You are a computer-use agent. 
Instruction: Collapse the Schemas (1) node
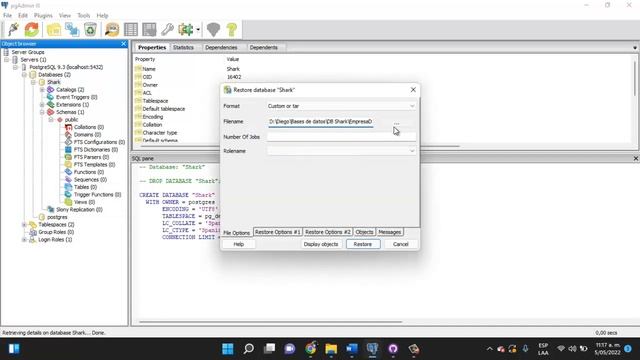[x=42, y=112]
